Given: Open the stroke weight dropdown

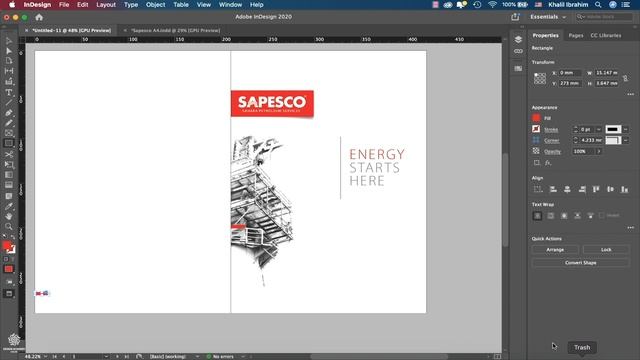Looking at the screenshot, I should (x=599, y=129).
